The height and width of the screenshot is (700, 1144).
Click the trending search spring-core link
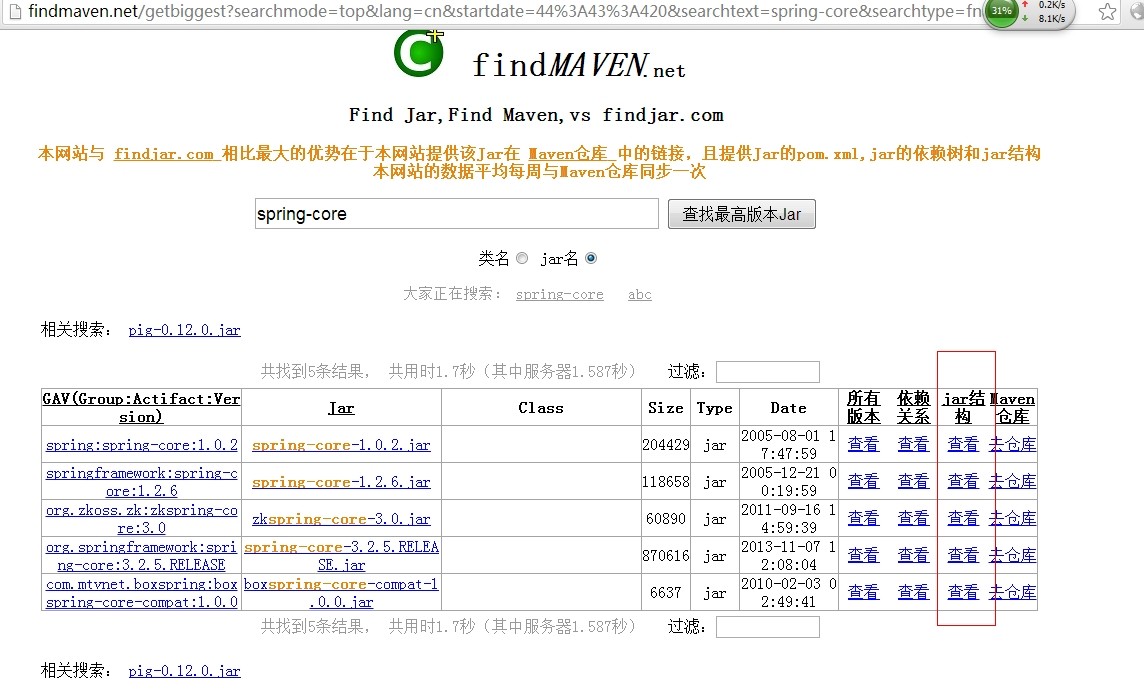pos(560,295)
